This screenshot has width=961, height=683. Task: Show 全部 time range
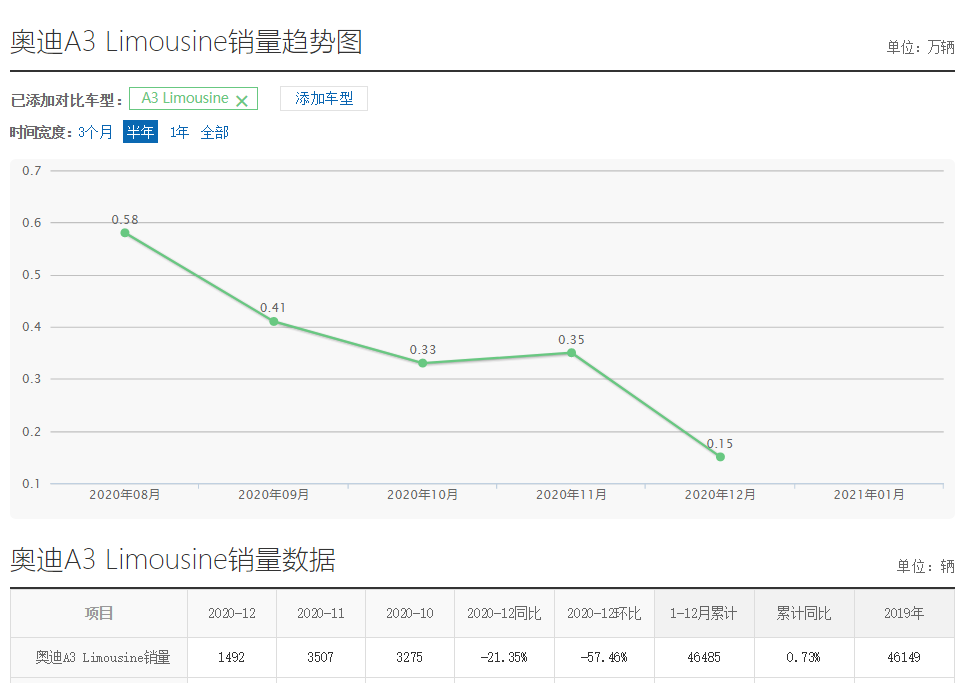coord(215,132)
